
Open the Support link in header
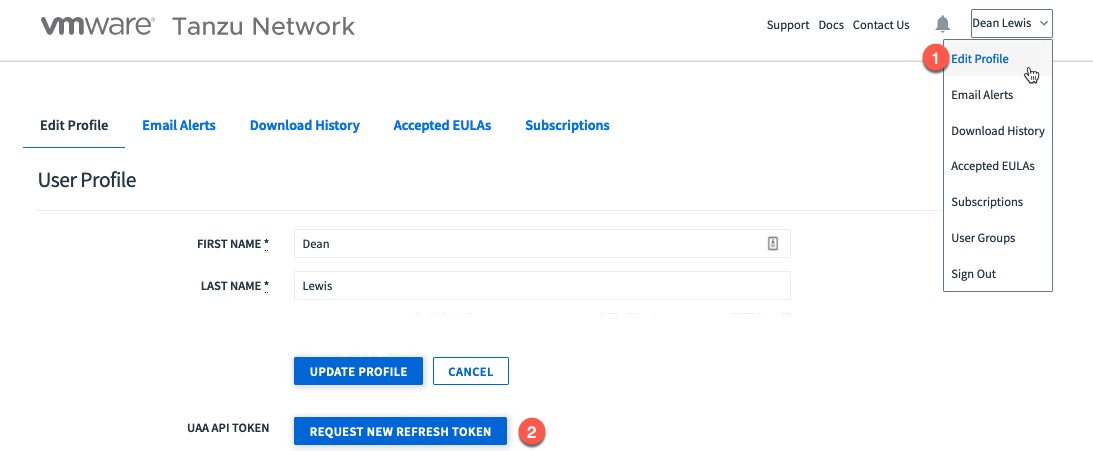click(788, 25)
